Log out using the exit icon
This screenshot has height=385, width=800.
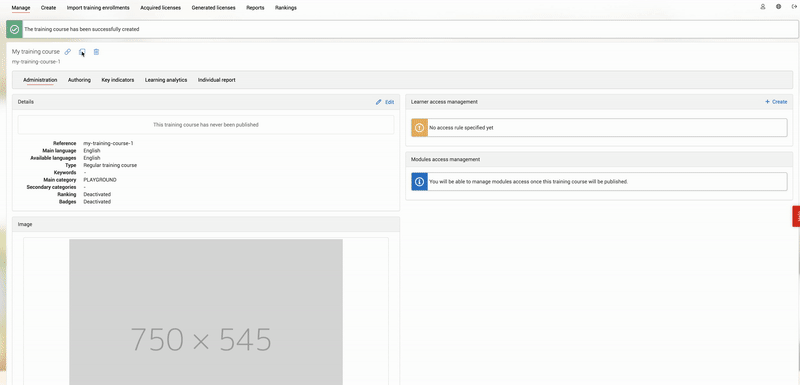(794, 7)
